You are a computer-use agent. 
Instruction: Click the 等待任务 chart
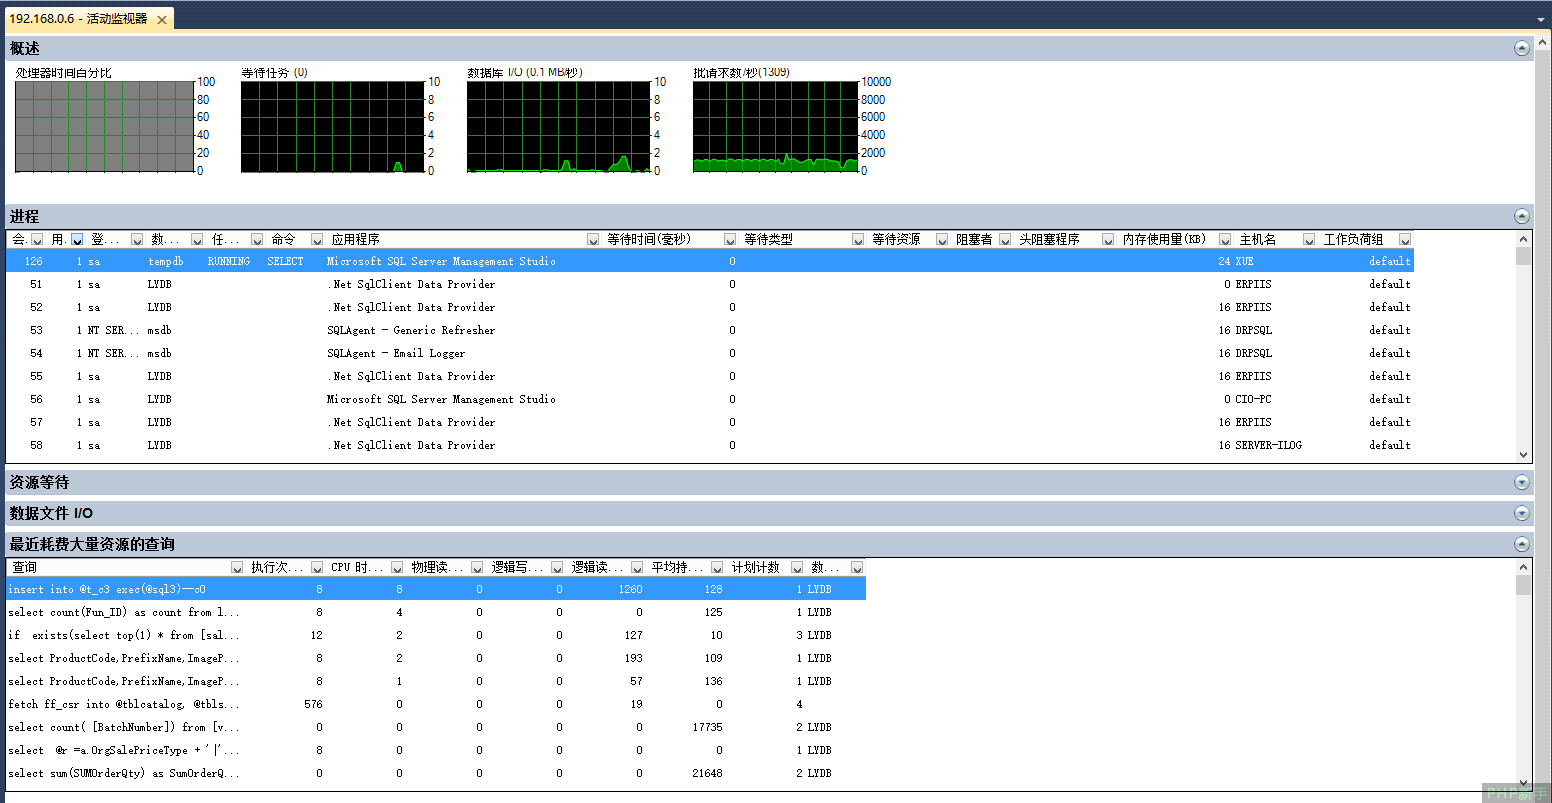[333, 126]
